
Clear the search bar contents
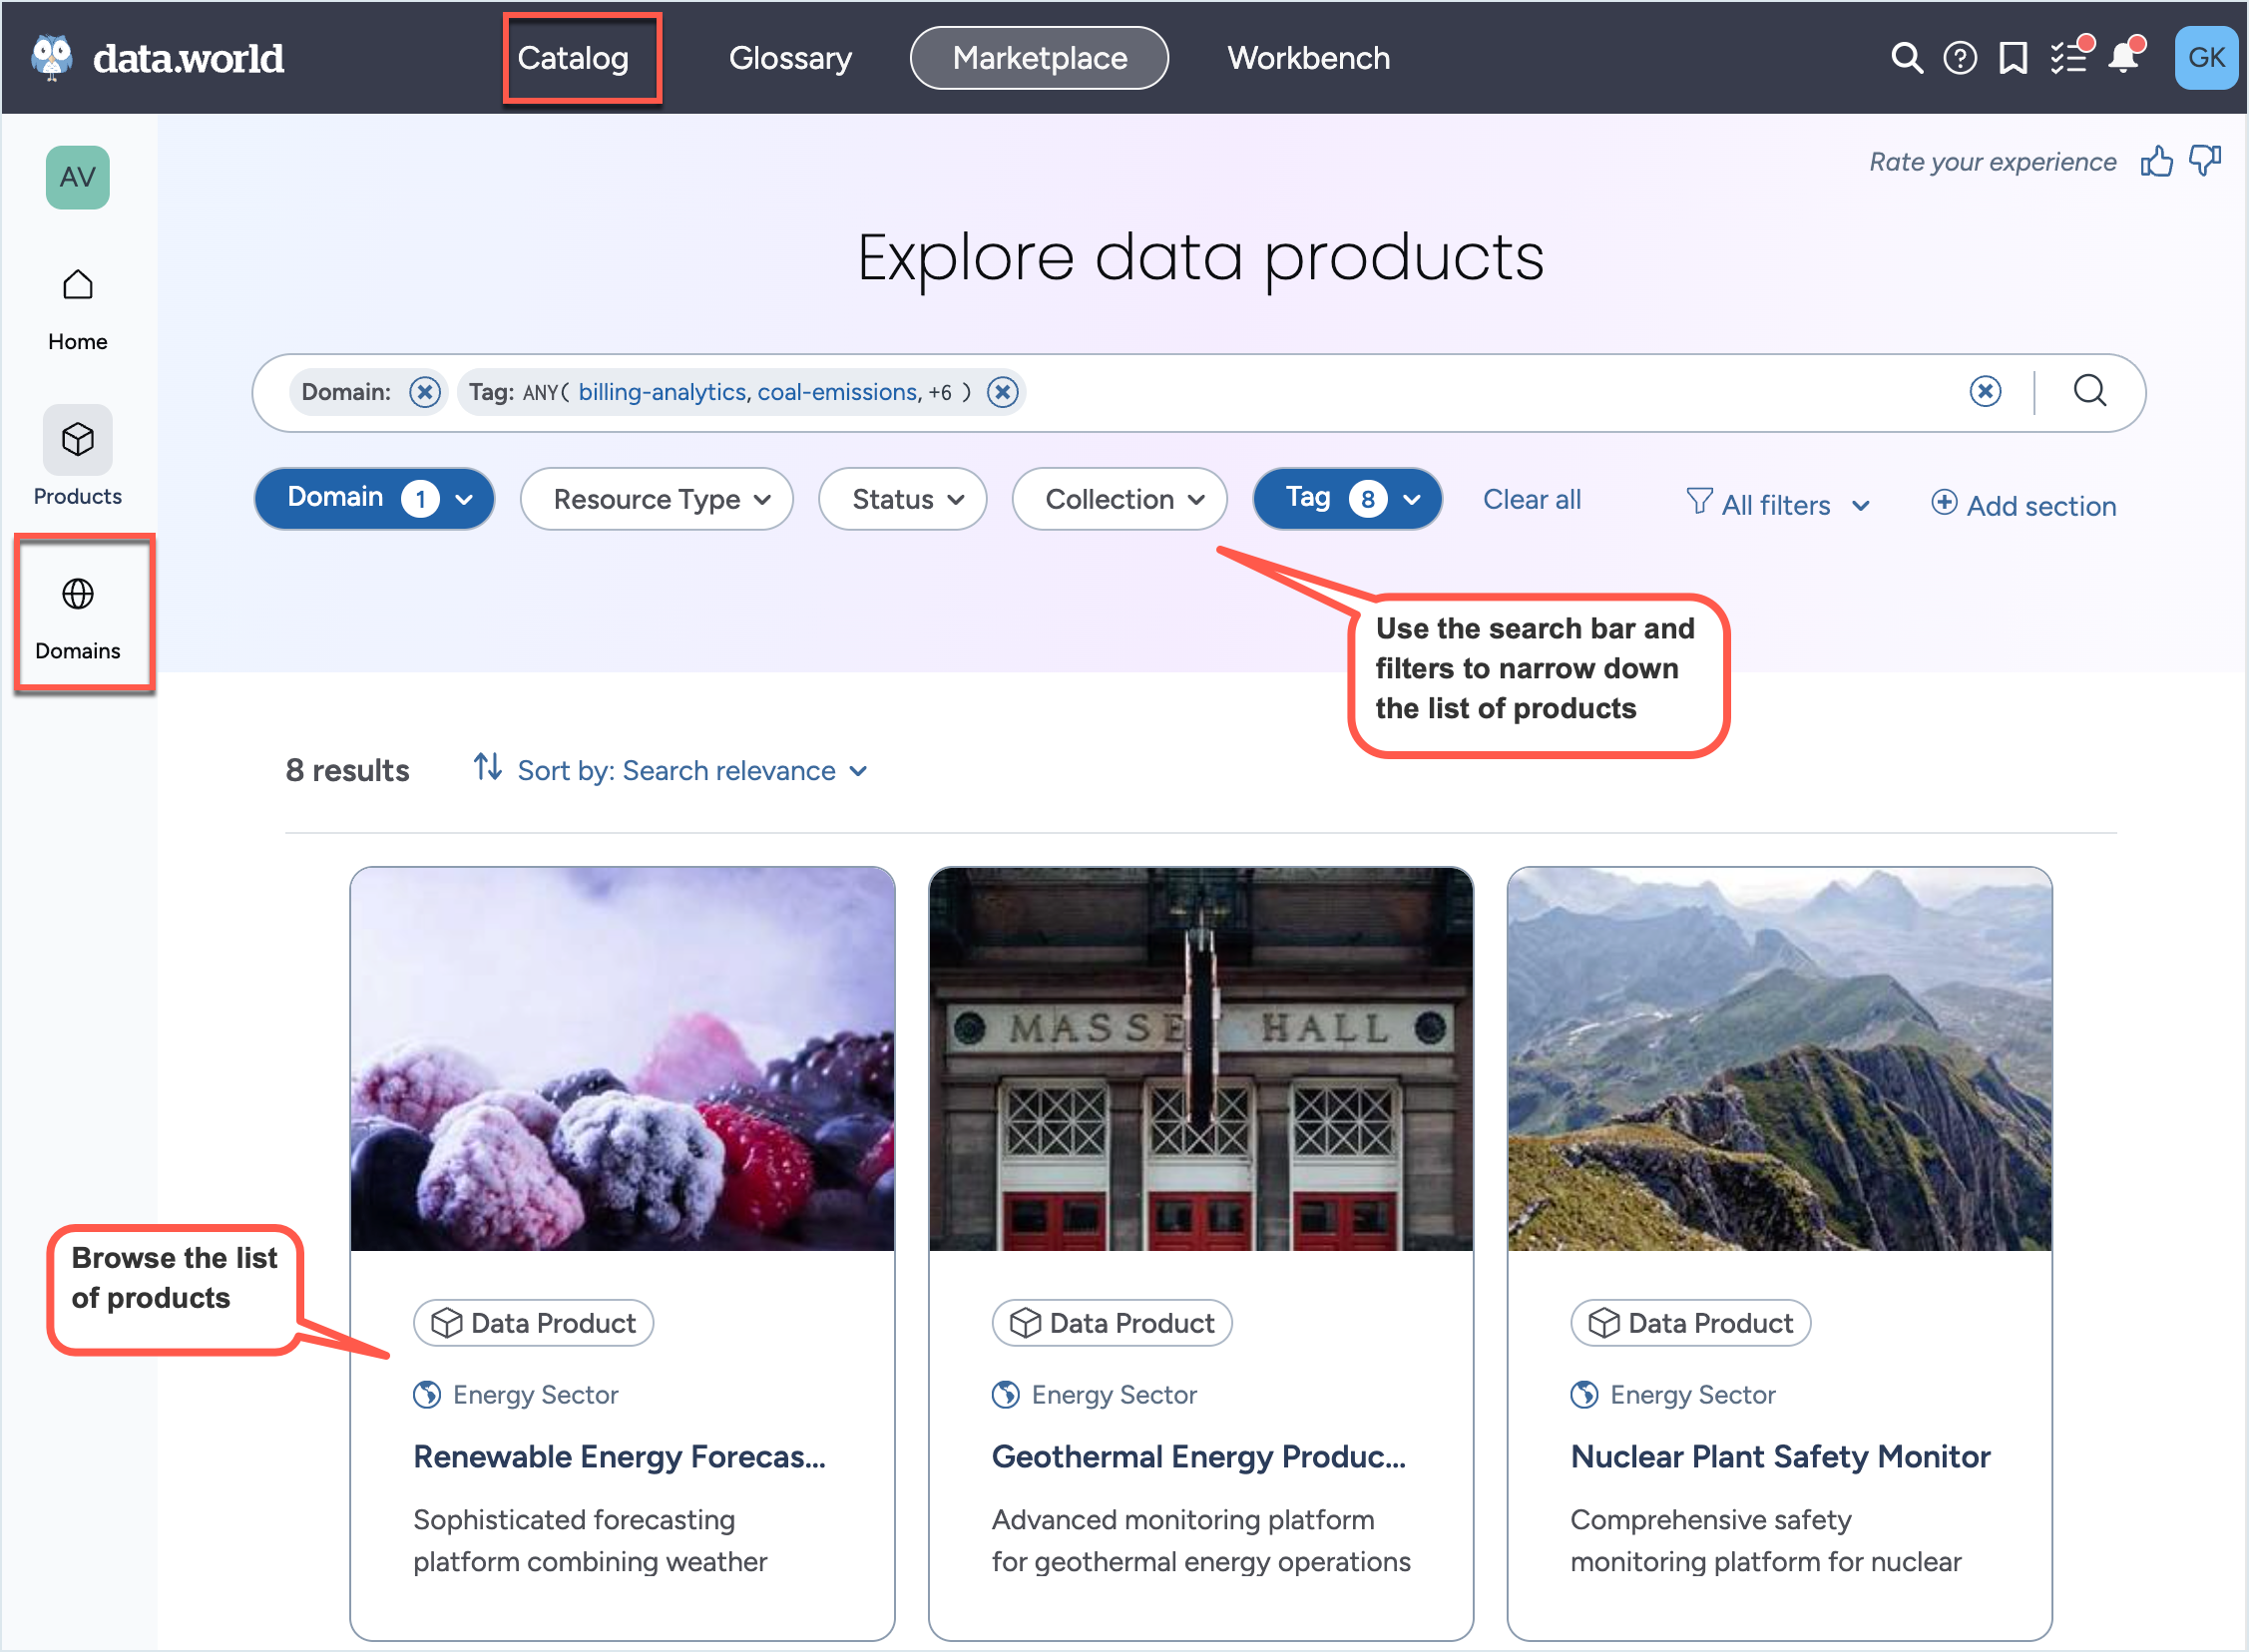point(1985,392)
